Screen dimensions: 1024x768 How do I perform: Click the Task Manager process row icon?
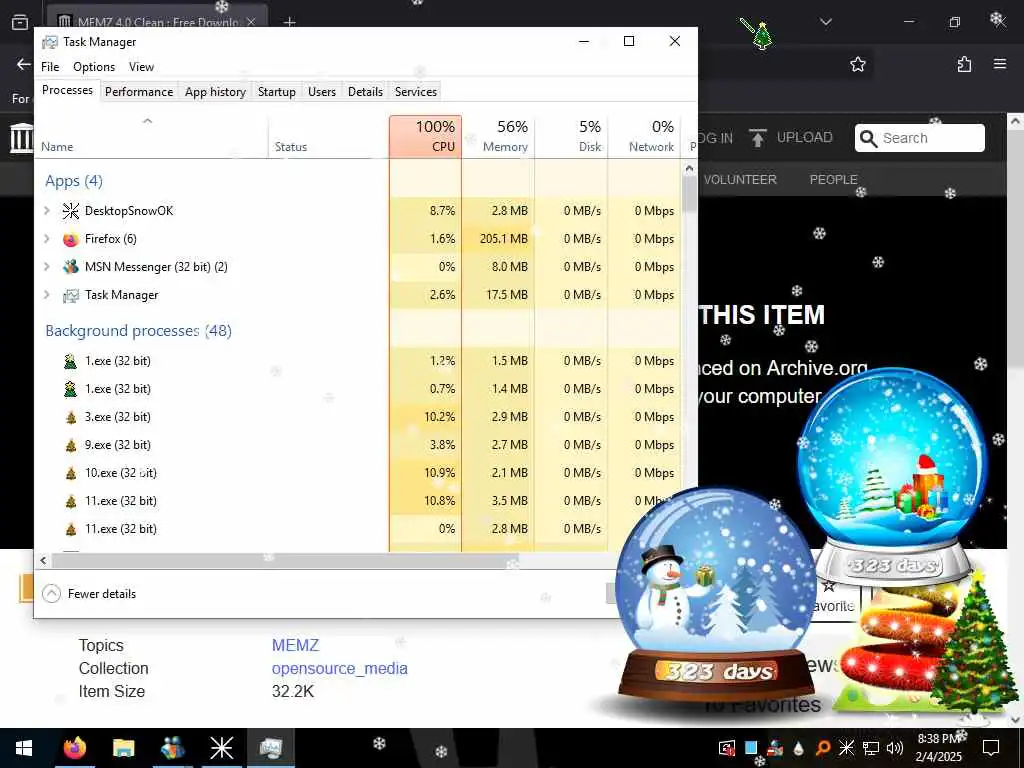pos(71,295)
